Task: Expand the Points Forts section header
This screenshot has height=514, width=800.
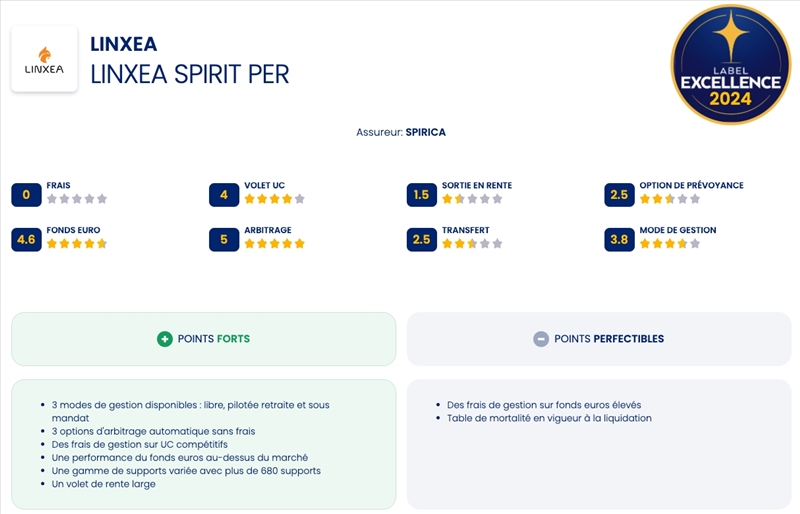Action: (x=204, y=339)
